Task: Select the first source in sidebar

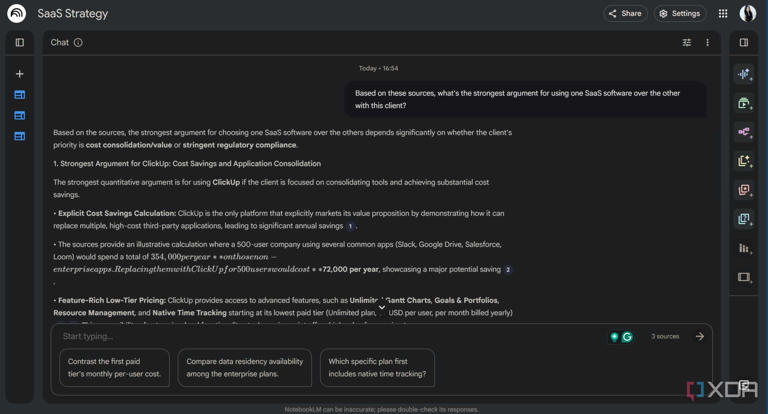Action: point(20,95)
